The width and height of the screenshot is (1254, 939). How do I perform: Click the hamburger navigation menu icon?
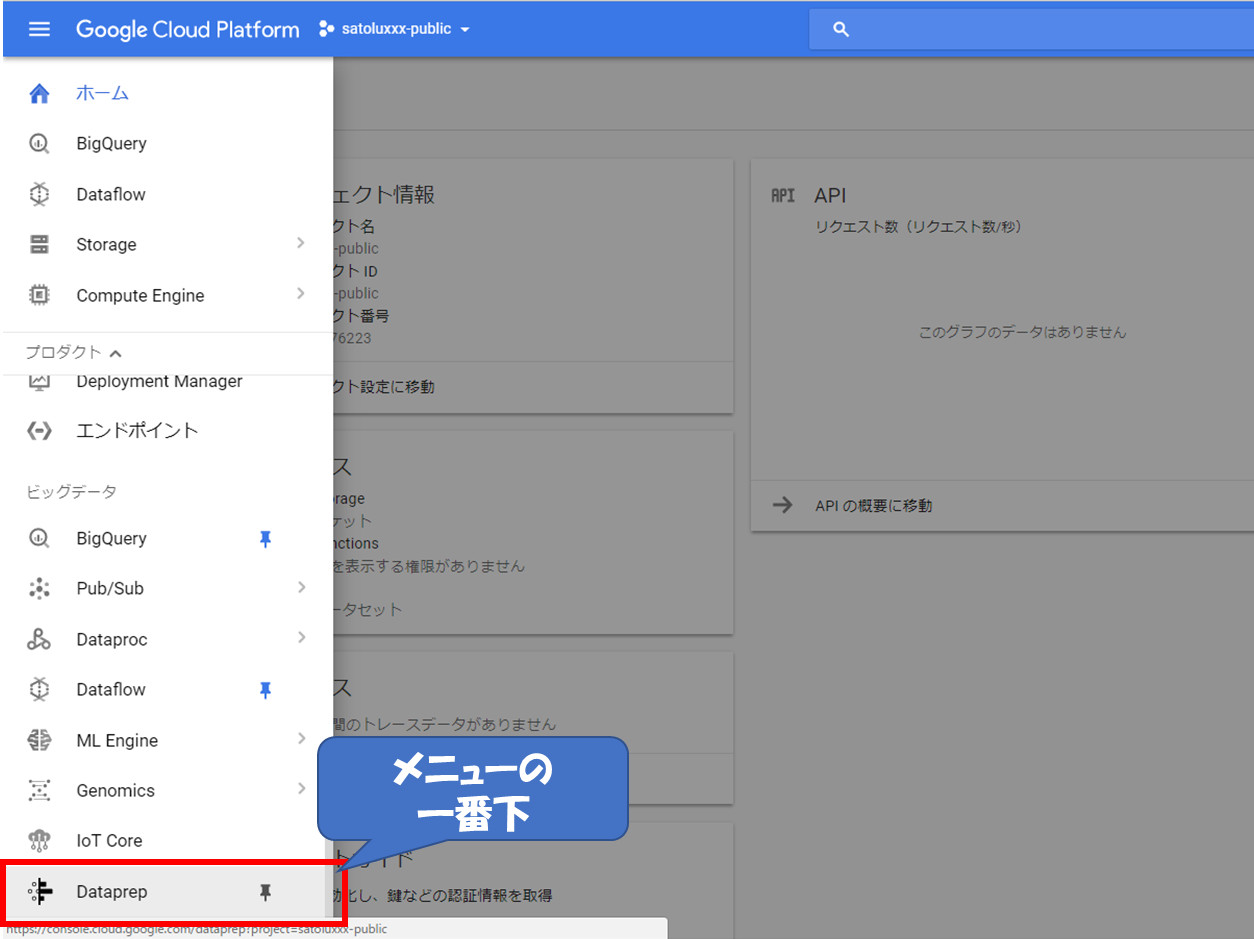39,29
